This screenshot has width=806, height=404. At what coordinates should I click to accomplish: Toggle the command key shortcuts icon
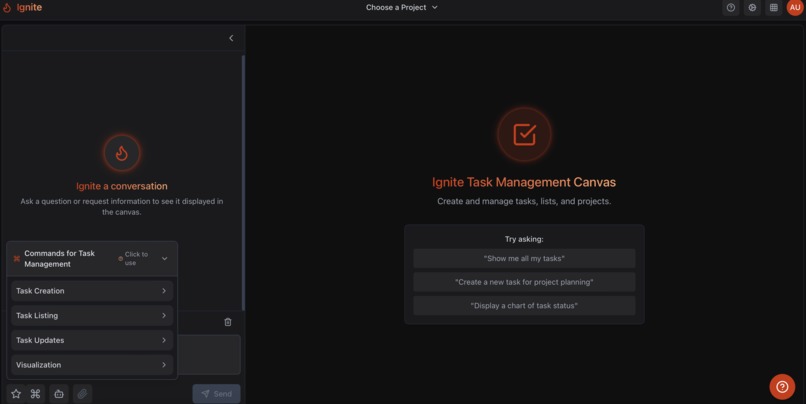point(35,394)
